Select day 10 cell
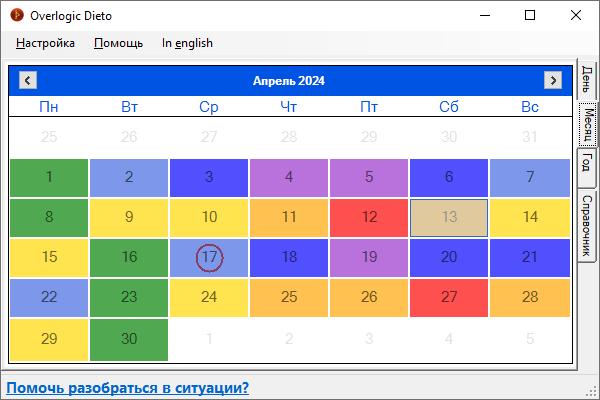This screenshot has height=400, width=600. point(209,218)
